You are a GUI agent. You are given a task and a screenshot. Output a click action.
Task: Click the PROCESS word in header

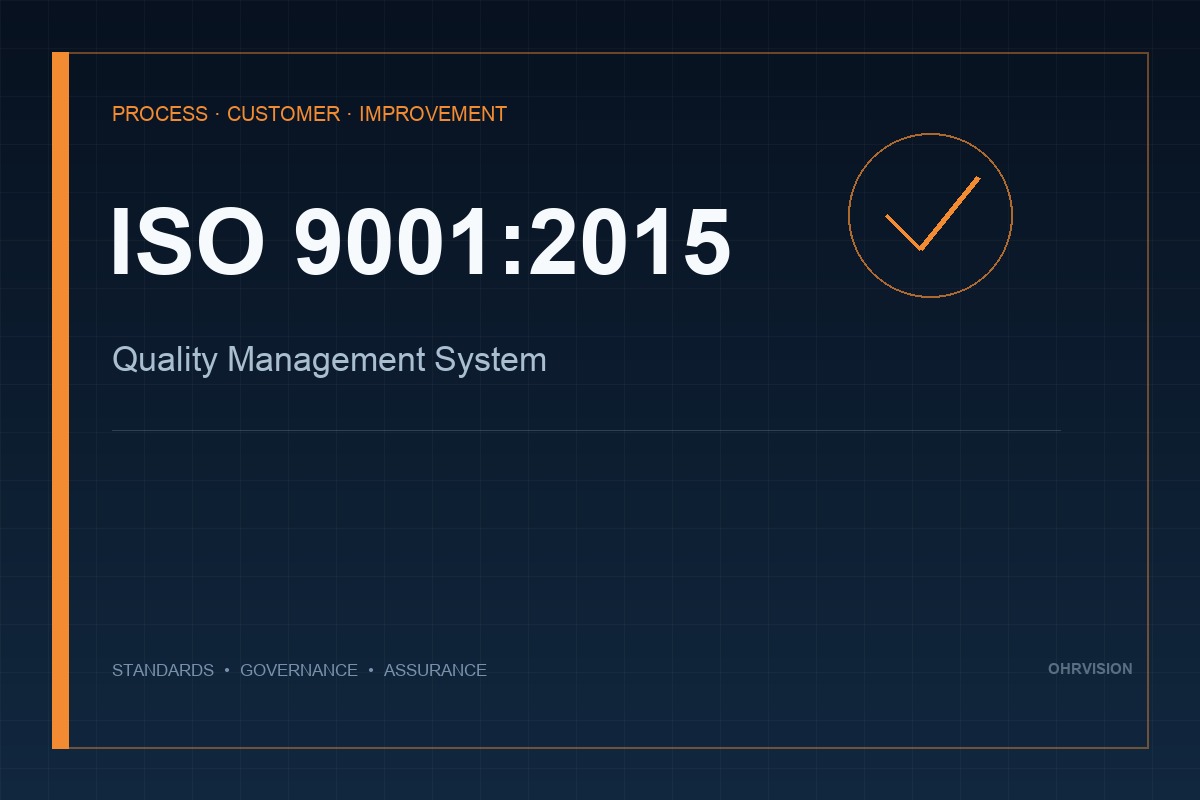160,114
